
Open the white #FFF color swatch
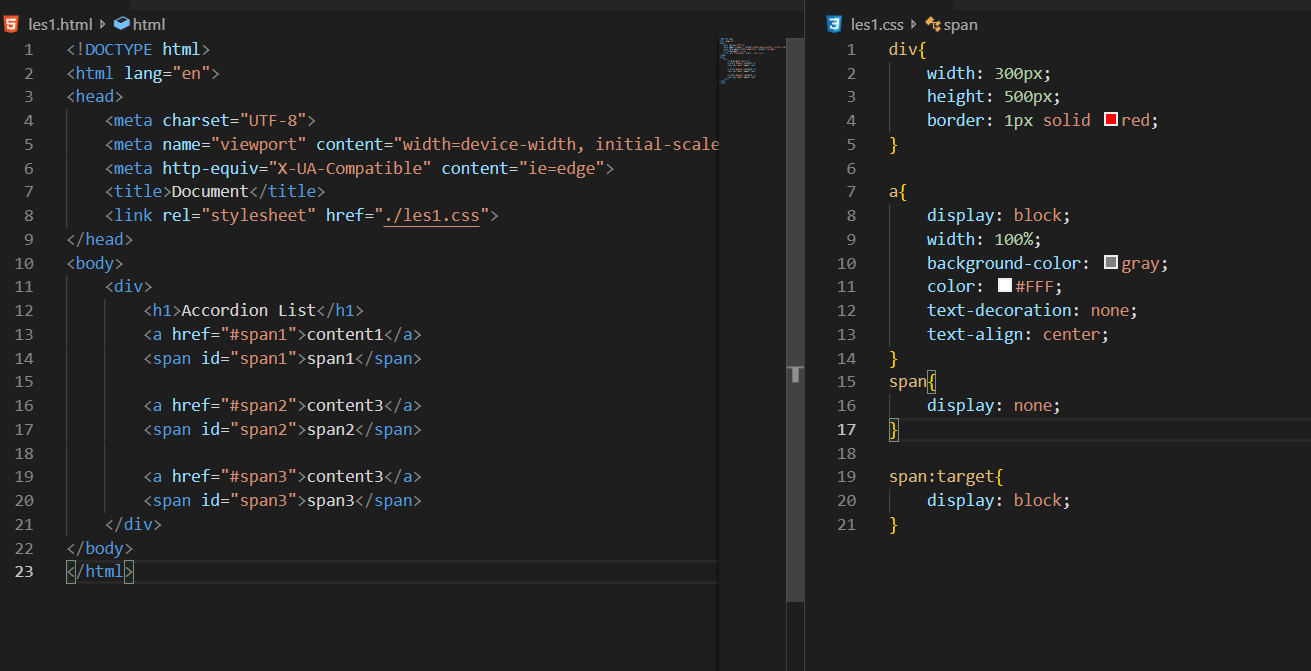coord(1005,287)
